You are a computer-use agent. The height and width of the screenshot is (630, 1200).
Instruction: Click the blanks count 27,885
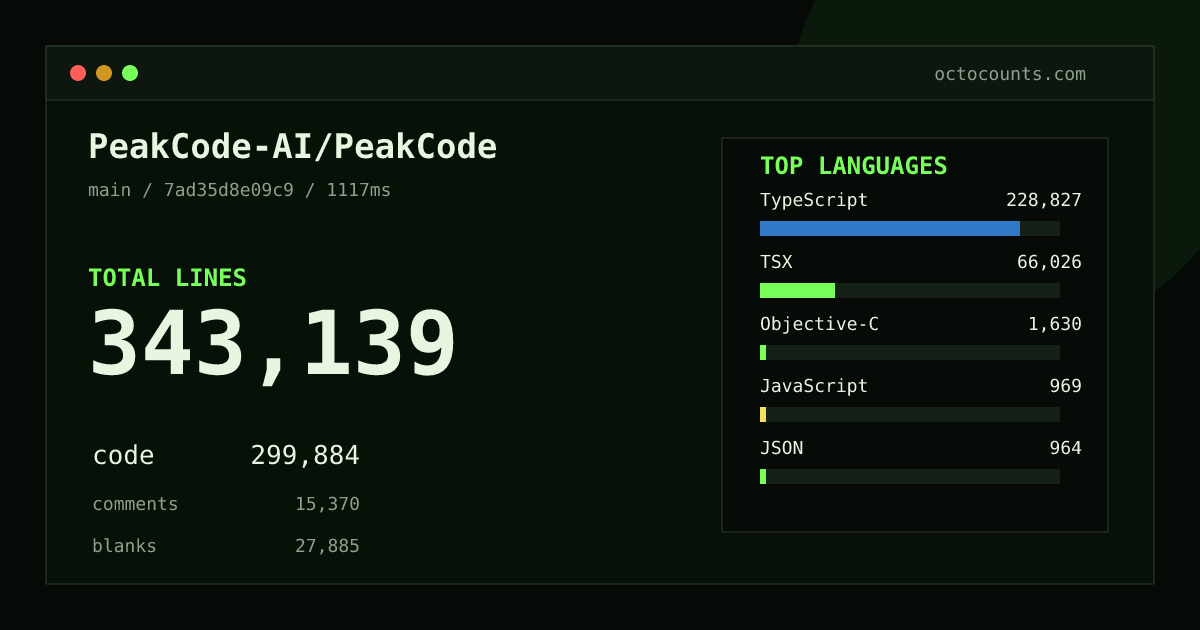coord(327,546)
